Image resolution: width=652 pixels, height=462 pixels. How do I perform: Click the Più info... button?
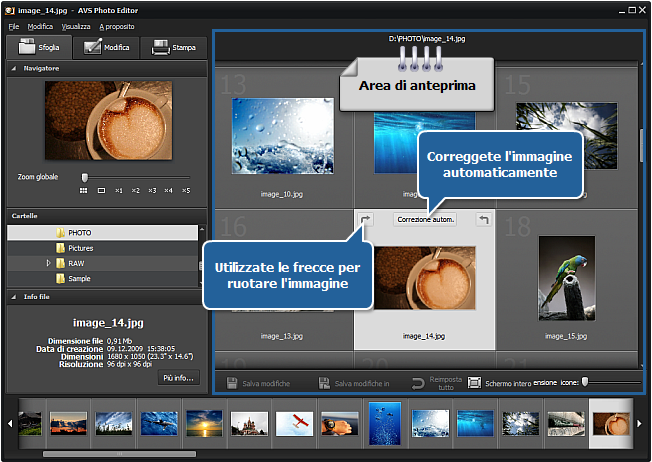click(178, 378)
